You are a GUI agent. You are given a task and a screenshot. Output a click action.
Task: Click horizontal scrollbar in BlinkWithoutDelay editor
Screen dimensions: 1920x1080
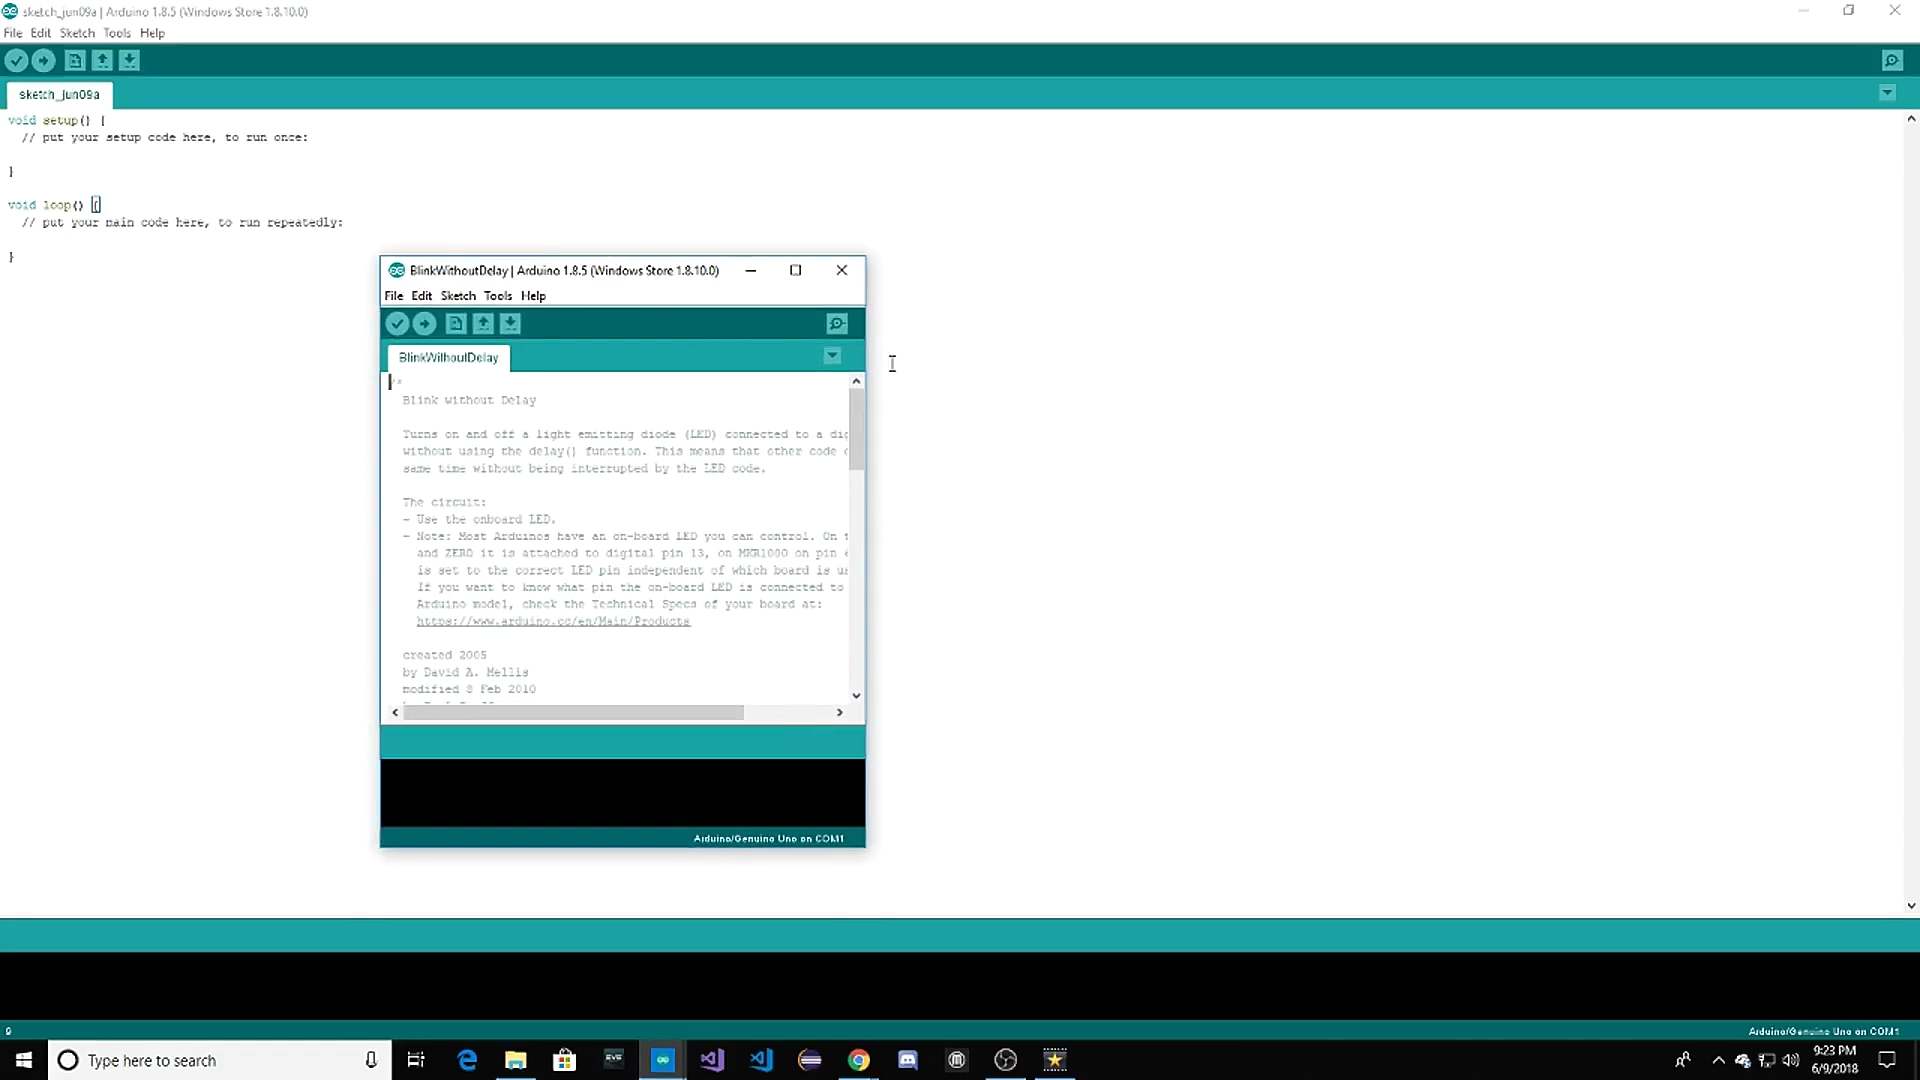tap(573, 712)
